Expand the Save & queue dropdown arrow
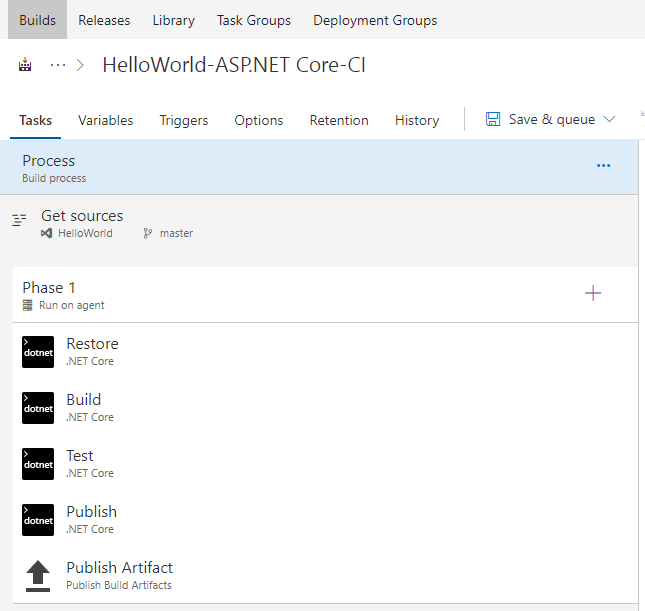This screenshot has width=645, height=611. 610,119
